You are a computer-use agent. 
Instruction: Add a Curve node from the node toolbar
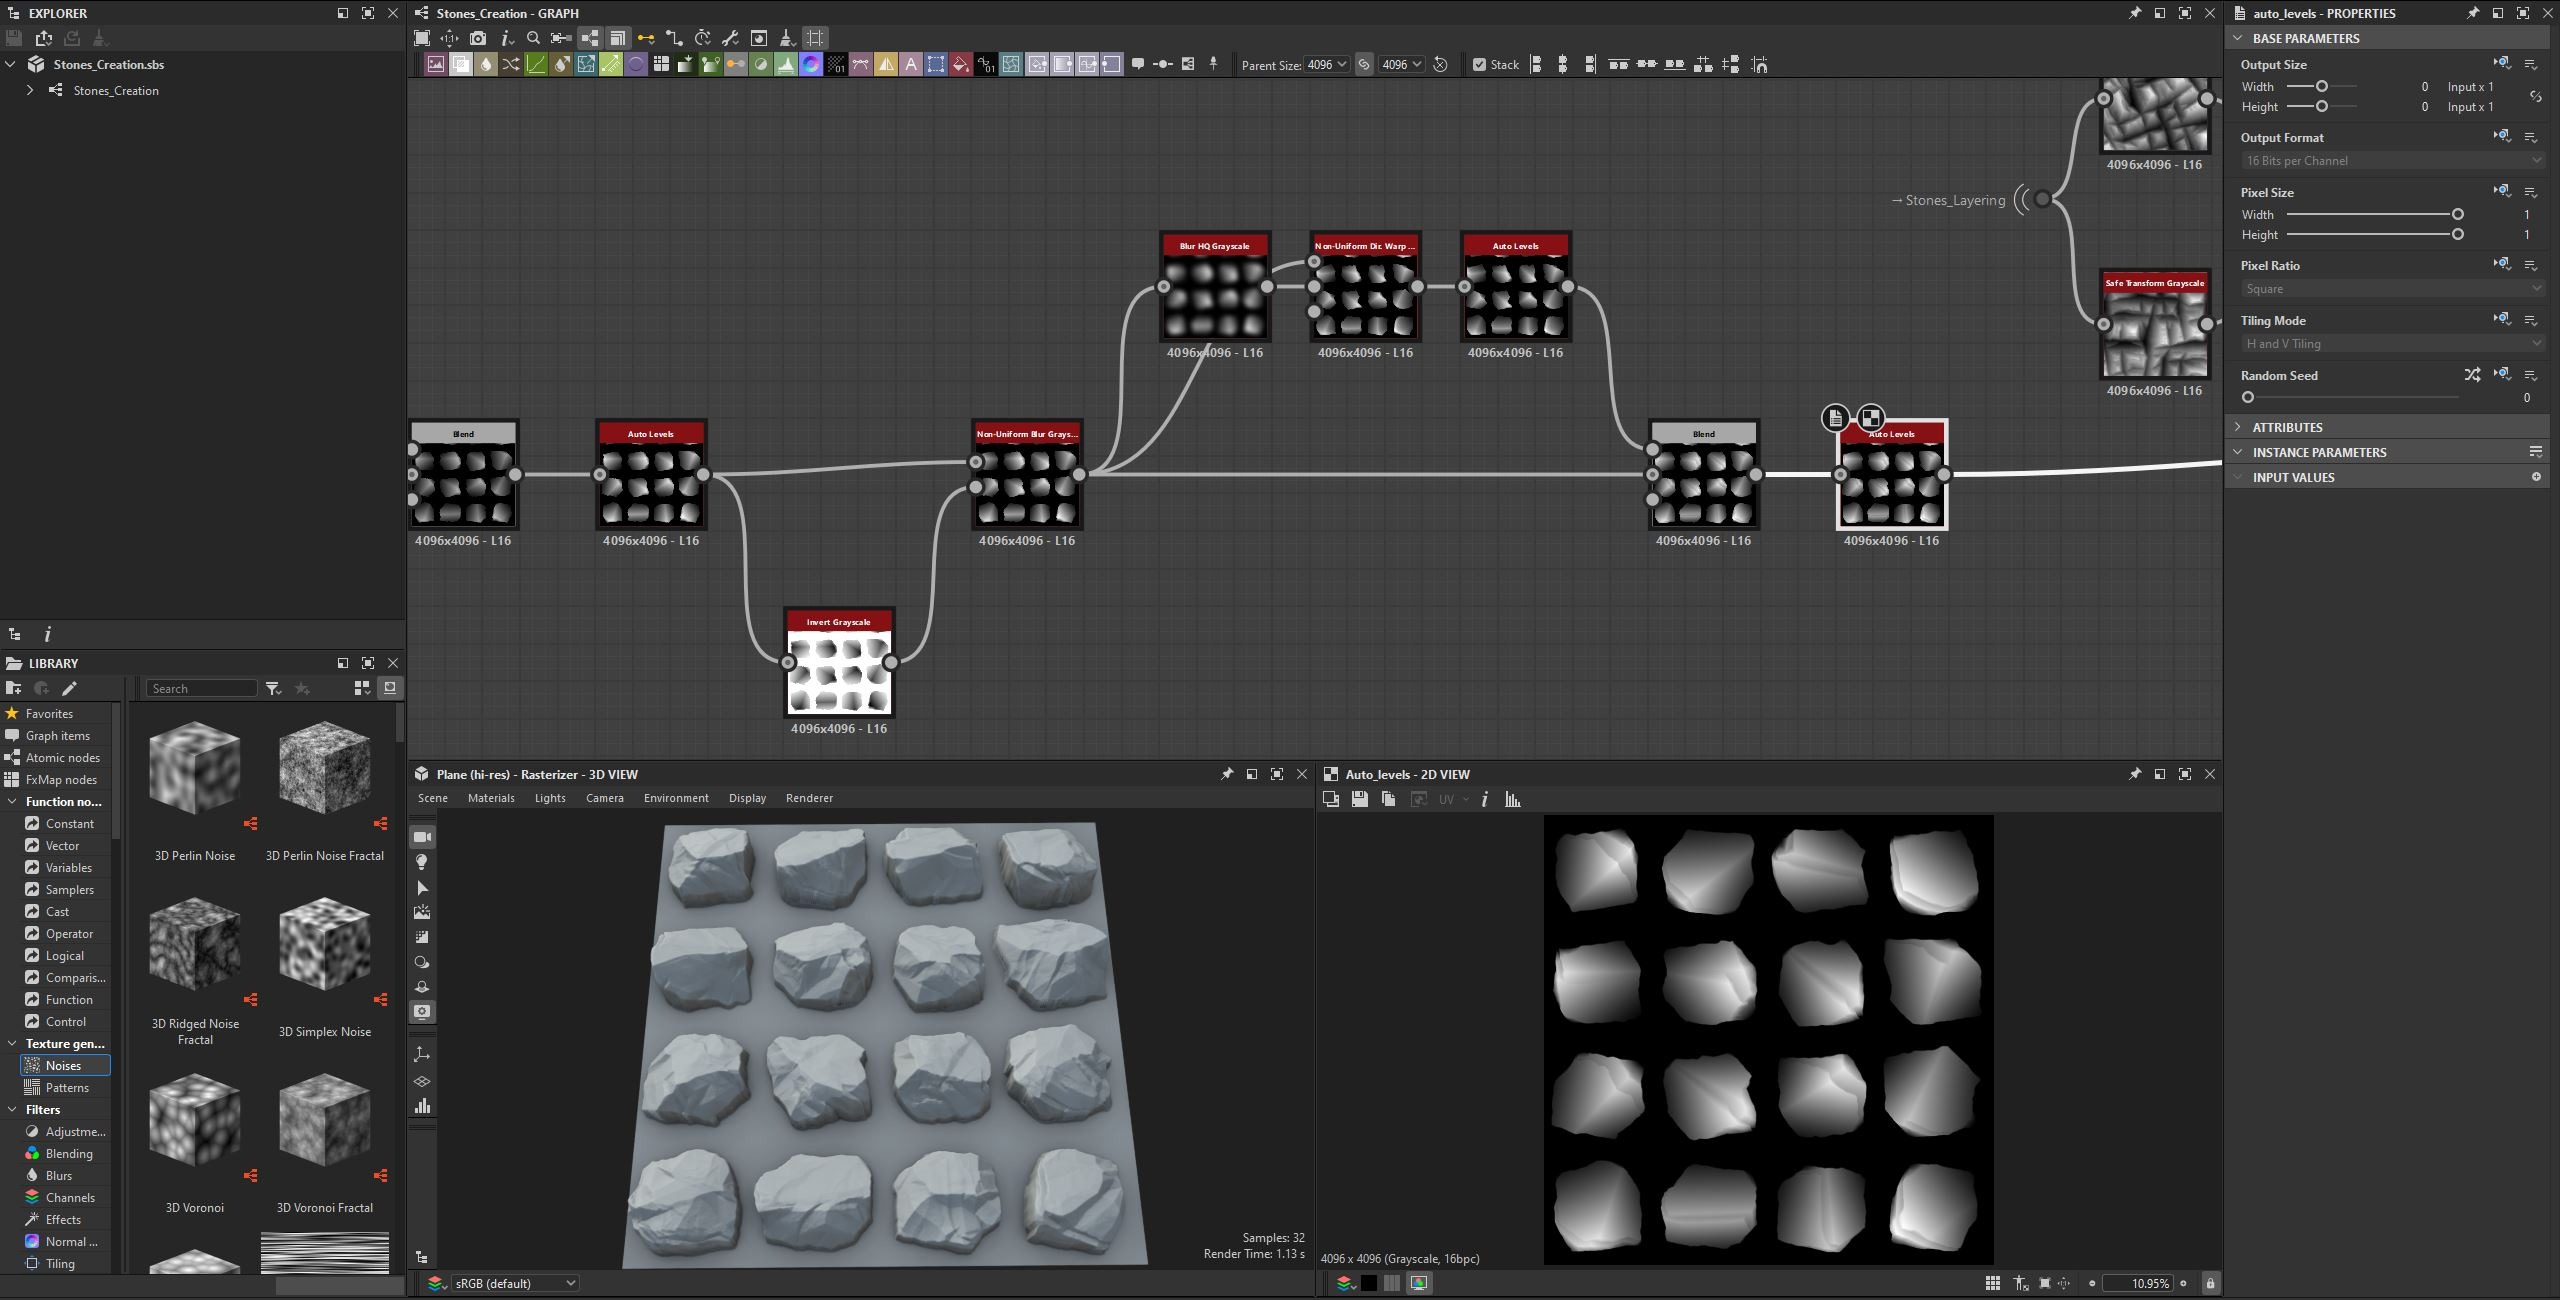click(536, 65)
